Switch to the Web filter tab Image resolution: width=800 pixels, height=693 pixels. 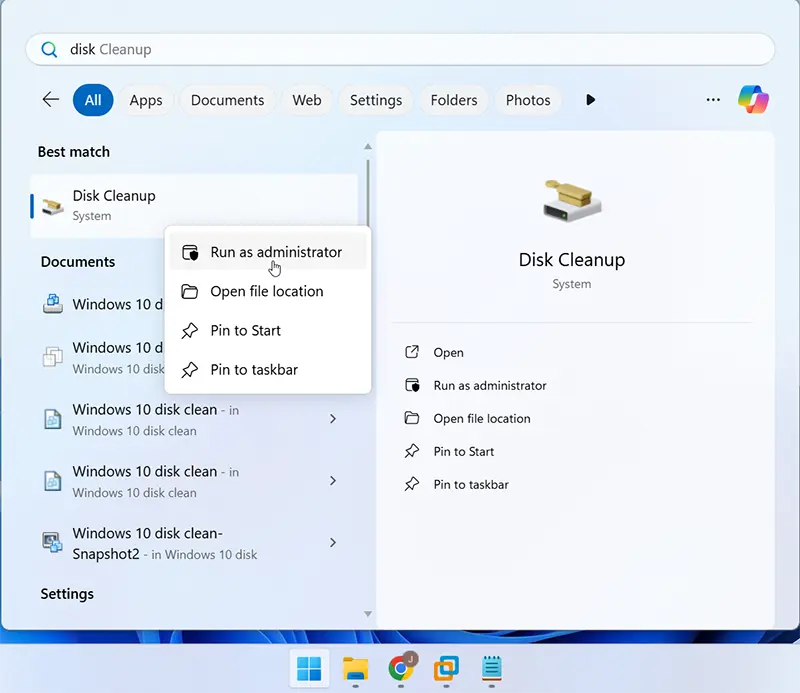[x=307, y=100]
